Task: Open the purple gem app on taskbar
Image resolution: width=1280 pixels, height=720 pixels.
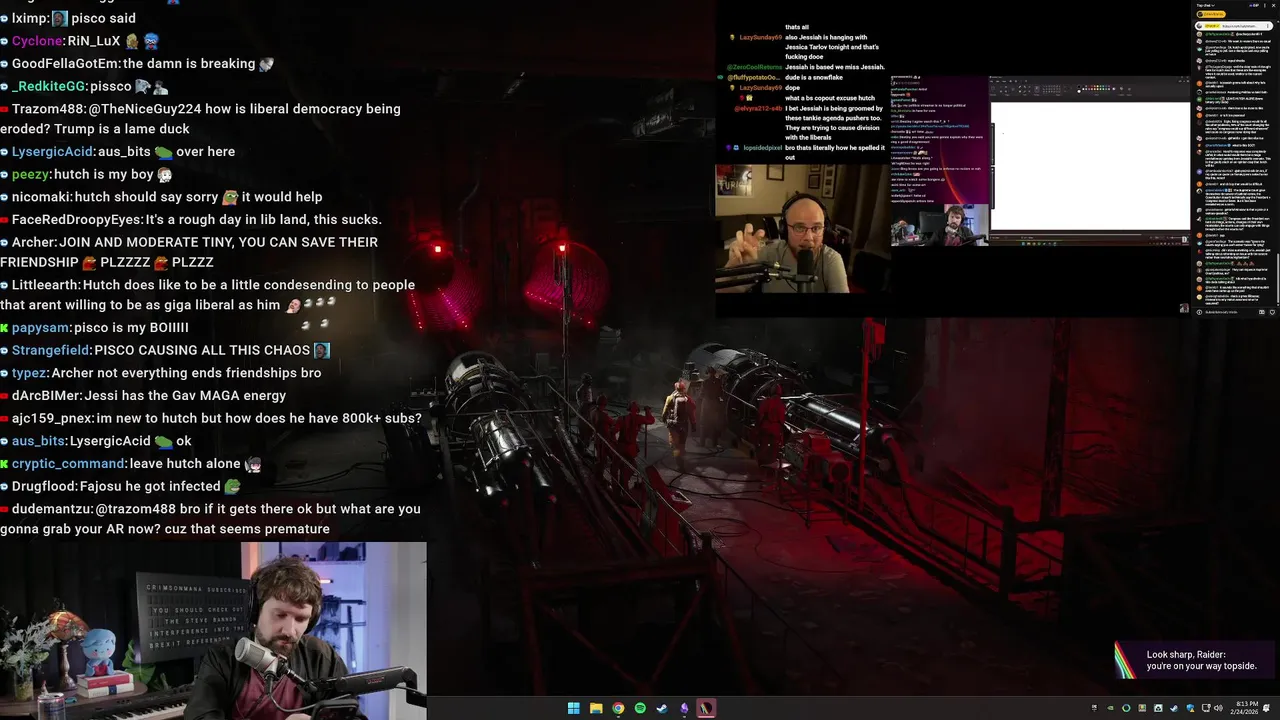Action: [684, 708]
